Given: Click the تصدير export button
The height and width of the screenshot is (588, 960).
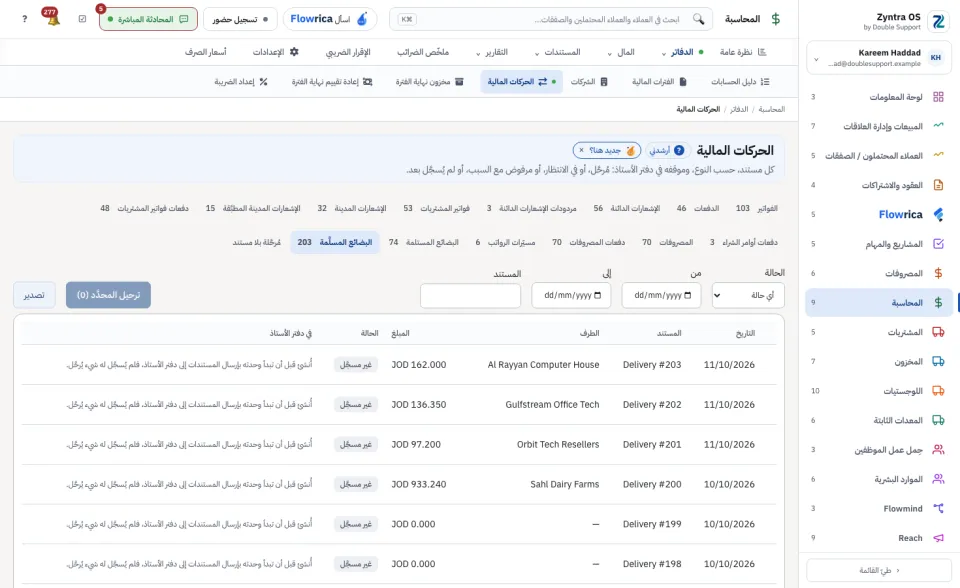Looking at the screenshot, I should [34, 295].
